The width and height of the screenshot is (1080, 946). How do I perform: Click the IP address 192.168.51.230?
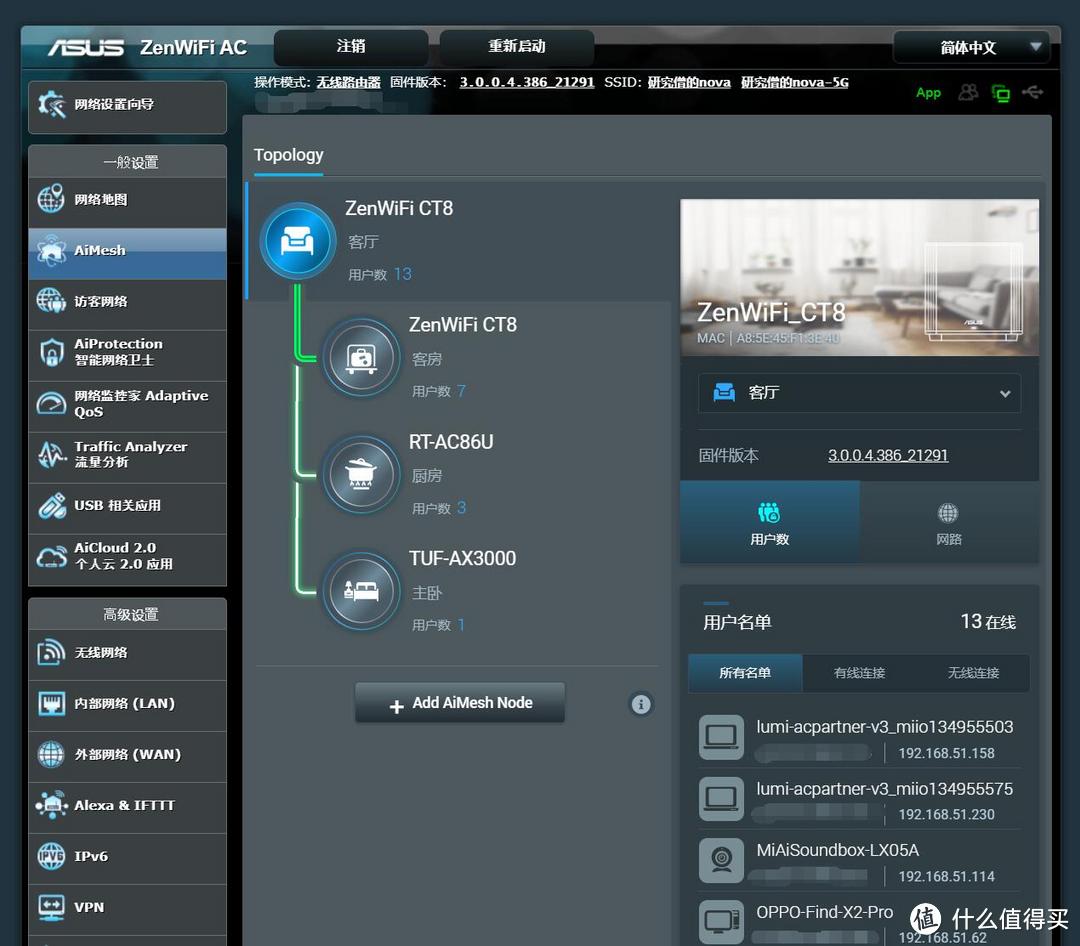tap(946, 815)
